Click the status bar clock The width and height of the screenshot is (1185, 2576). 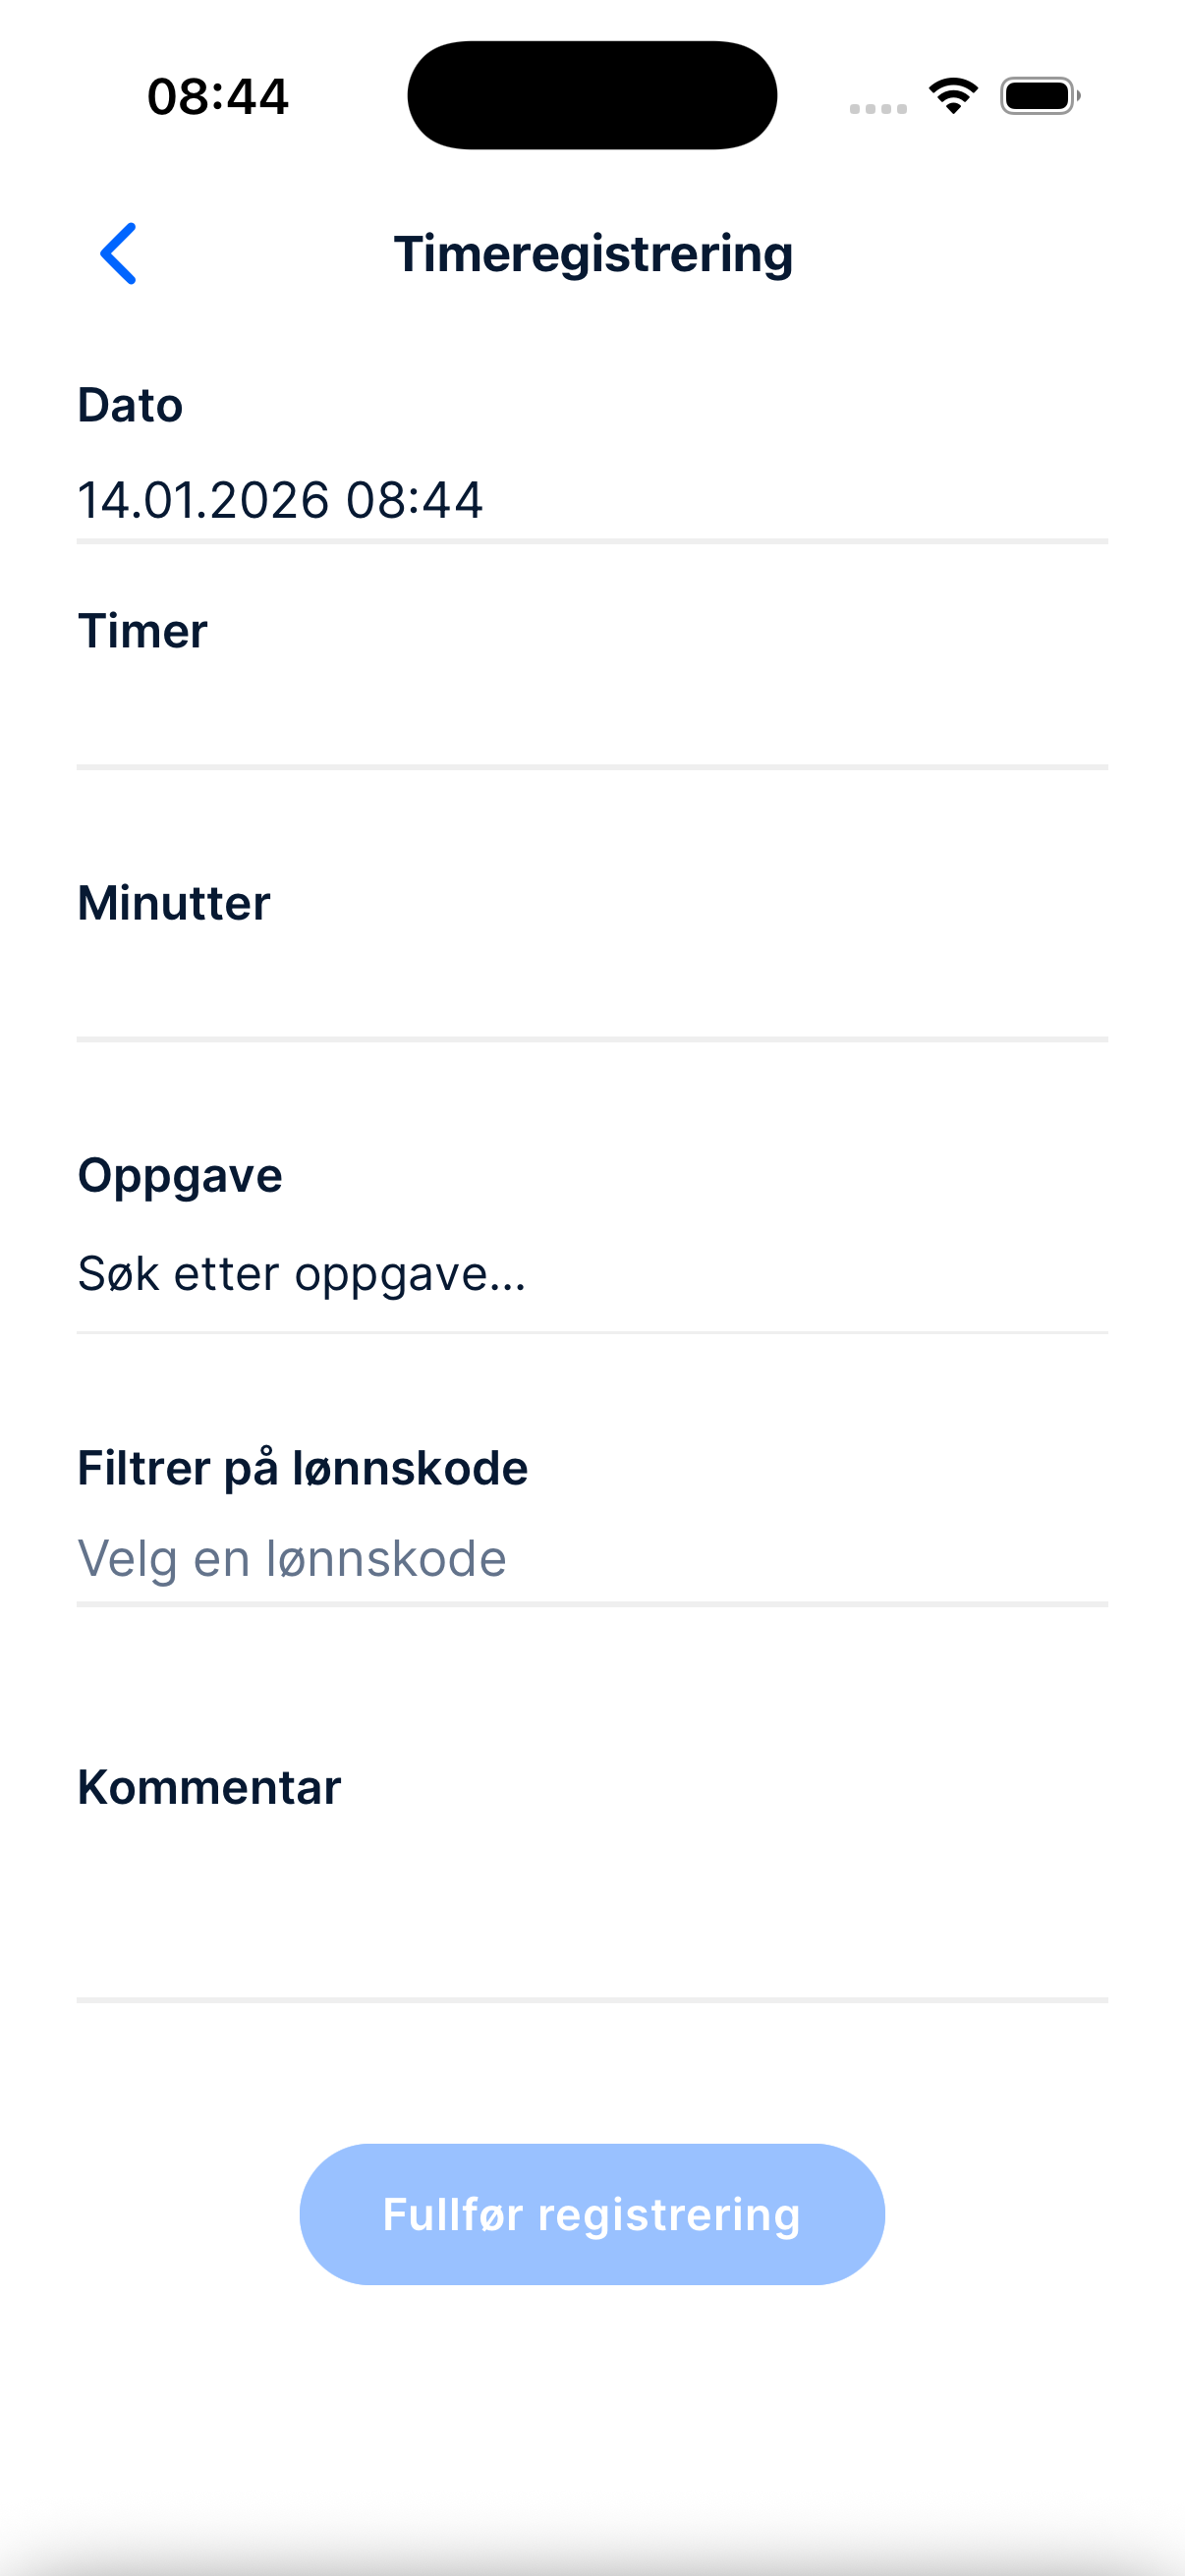point(218,97)
